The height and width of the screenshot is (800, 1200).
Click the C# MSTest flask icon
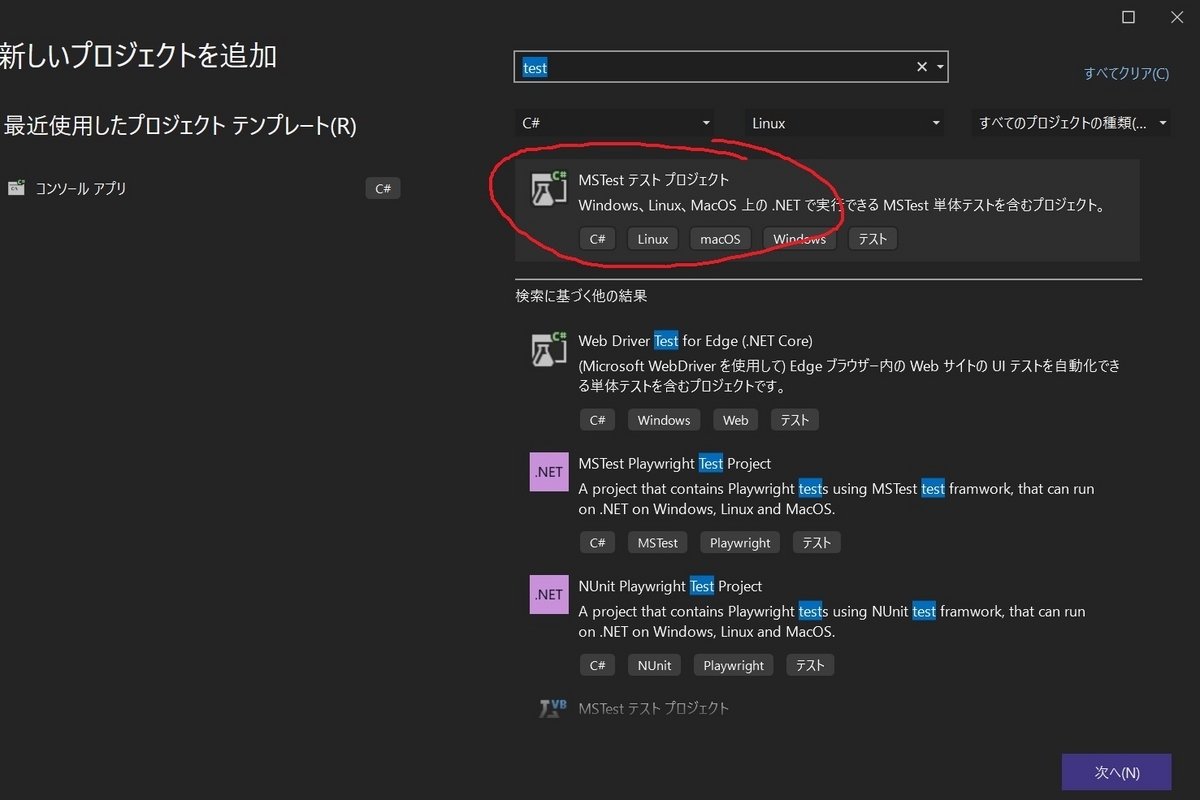click(549, 190)
